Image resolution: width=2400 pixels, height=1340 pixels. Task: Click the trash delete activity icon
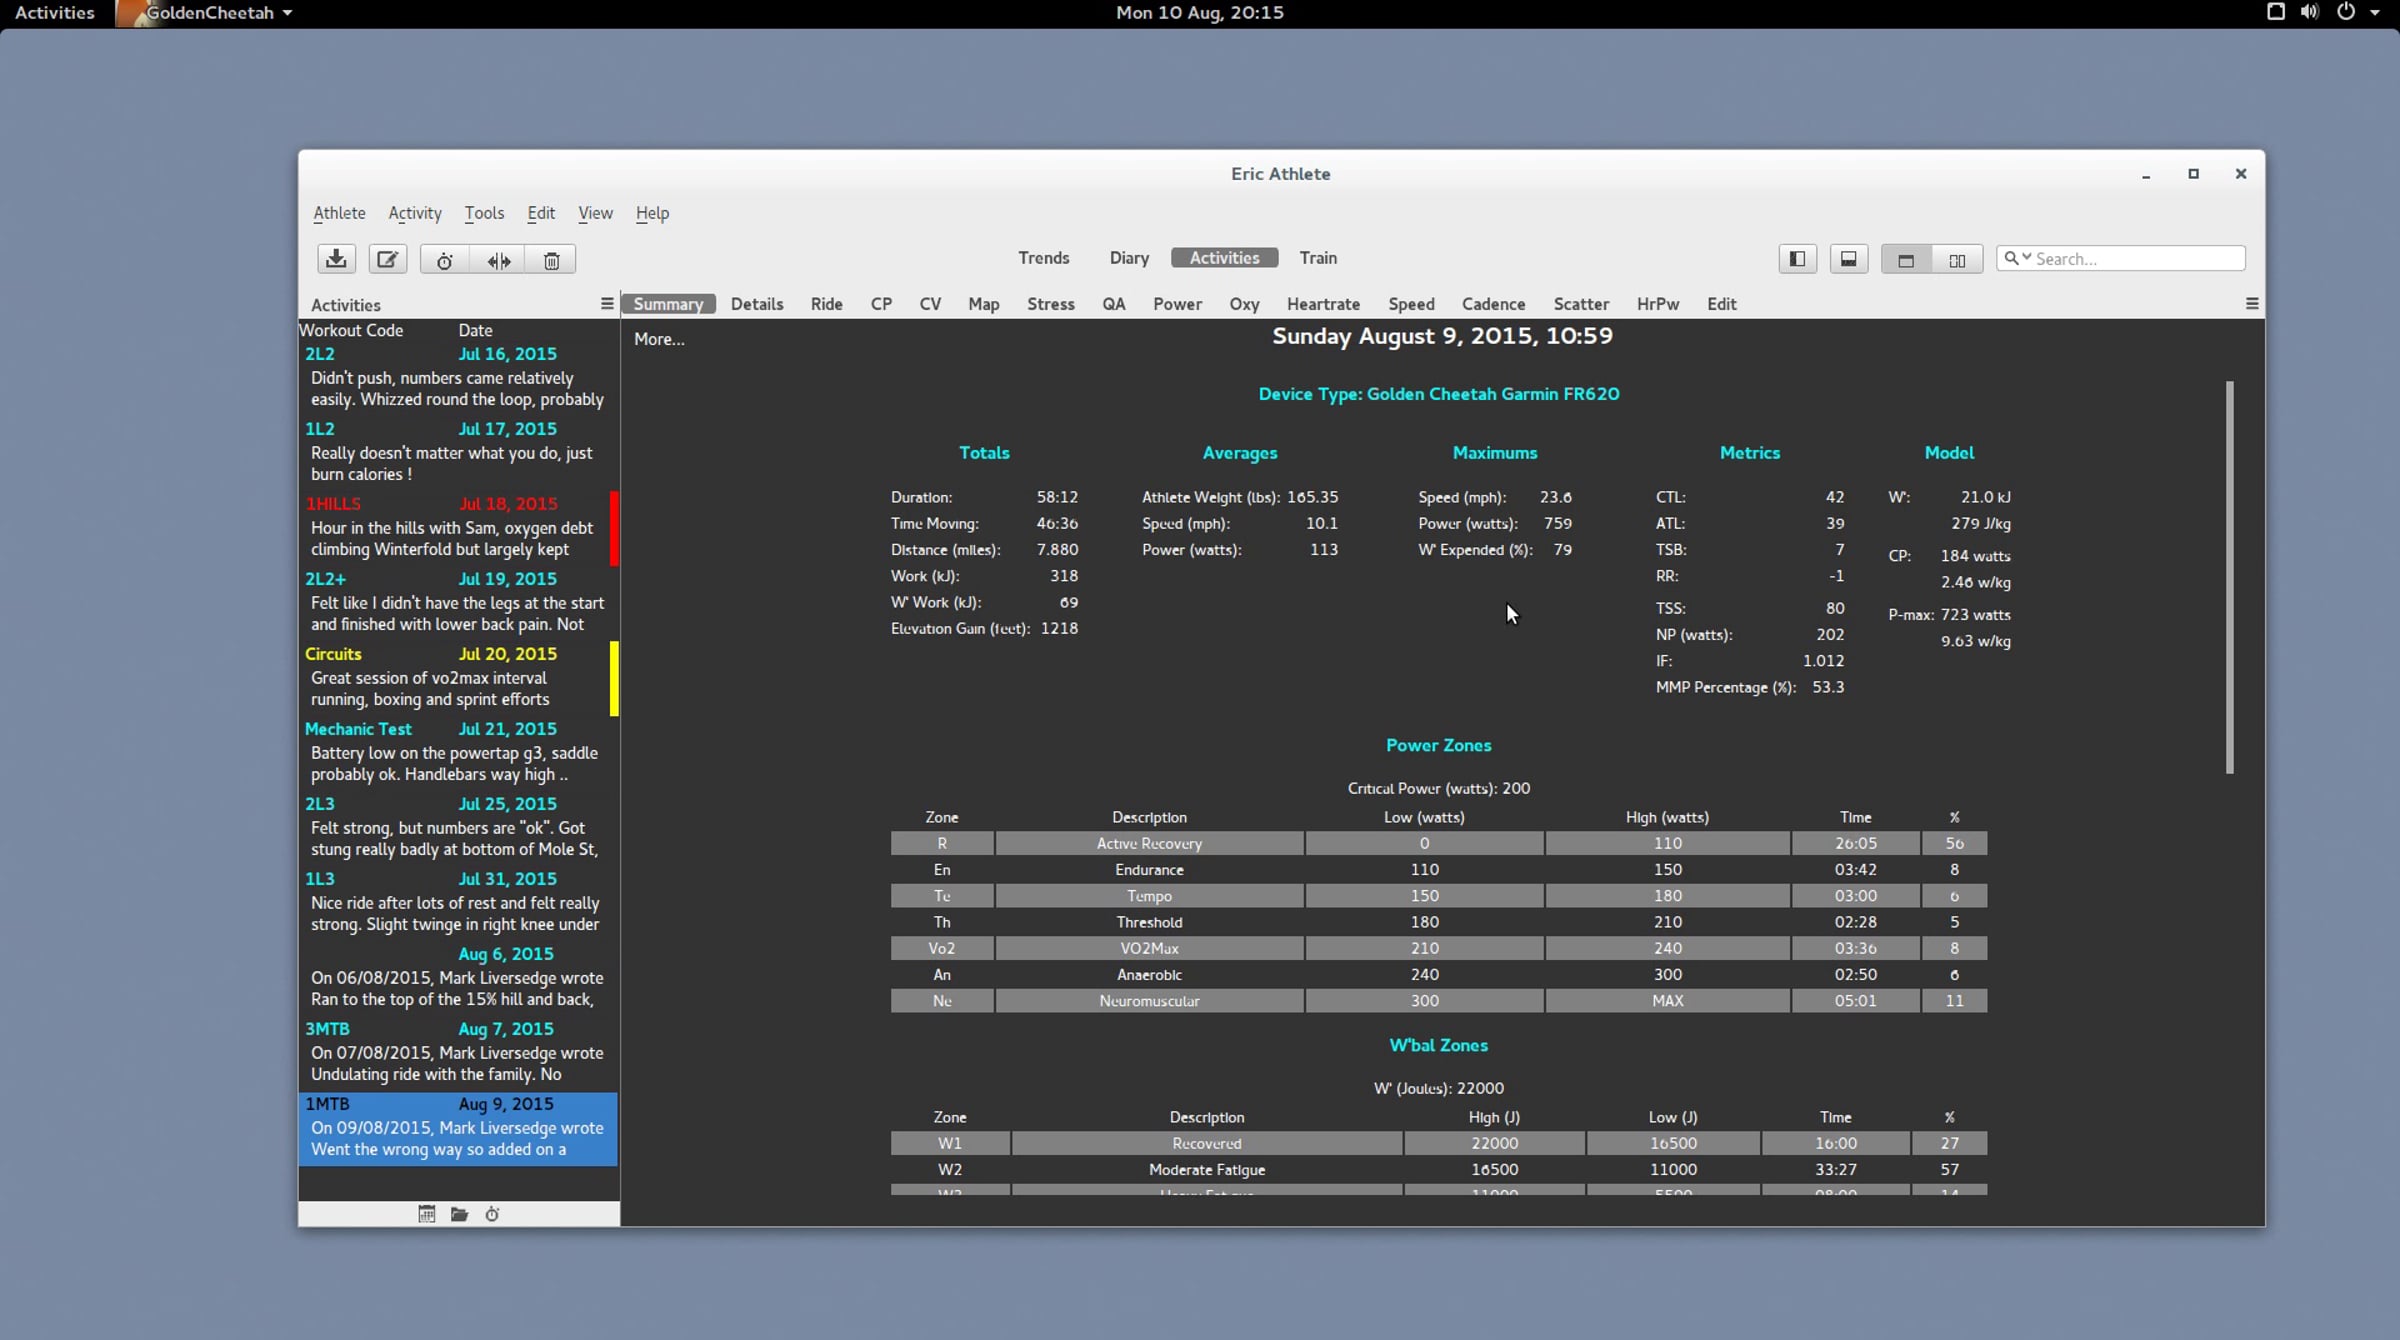click(x=551, y=260)
